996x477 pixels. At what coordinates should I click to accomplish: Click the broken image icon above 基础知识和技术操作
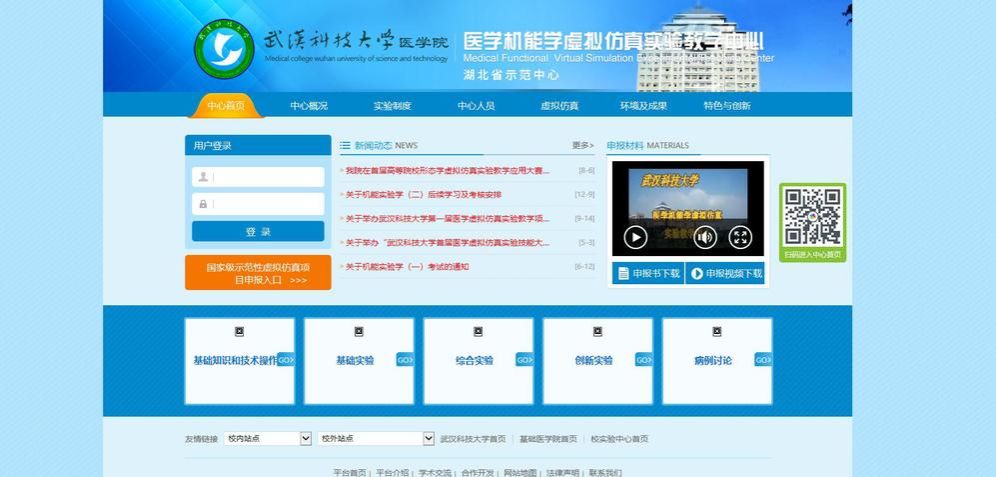point(239,332)
